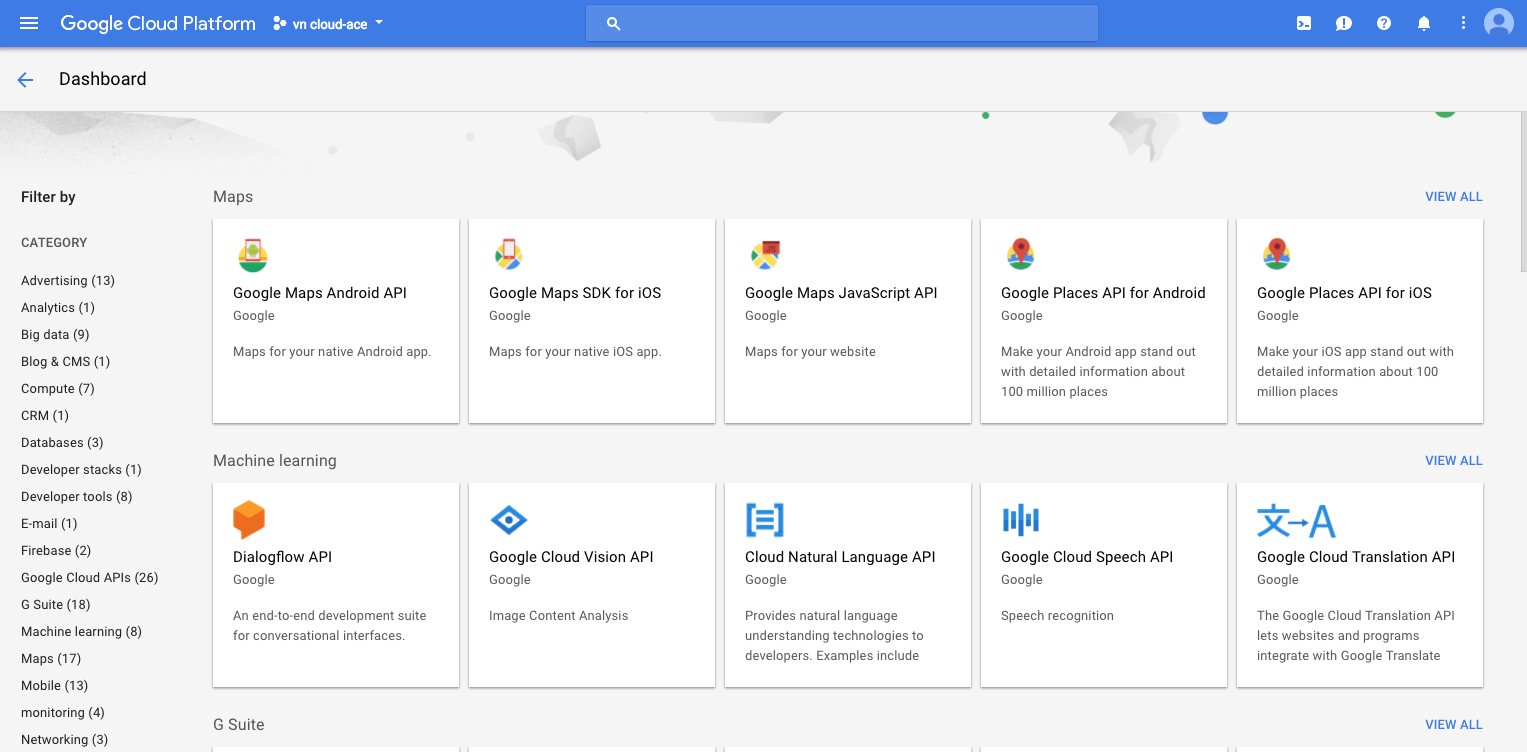The width and height of the screenshot is (1527, 752).
Task: Click the Dialogflow API hexagon icon
Action: (249, 519)
